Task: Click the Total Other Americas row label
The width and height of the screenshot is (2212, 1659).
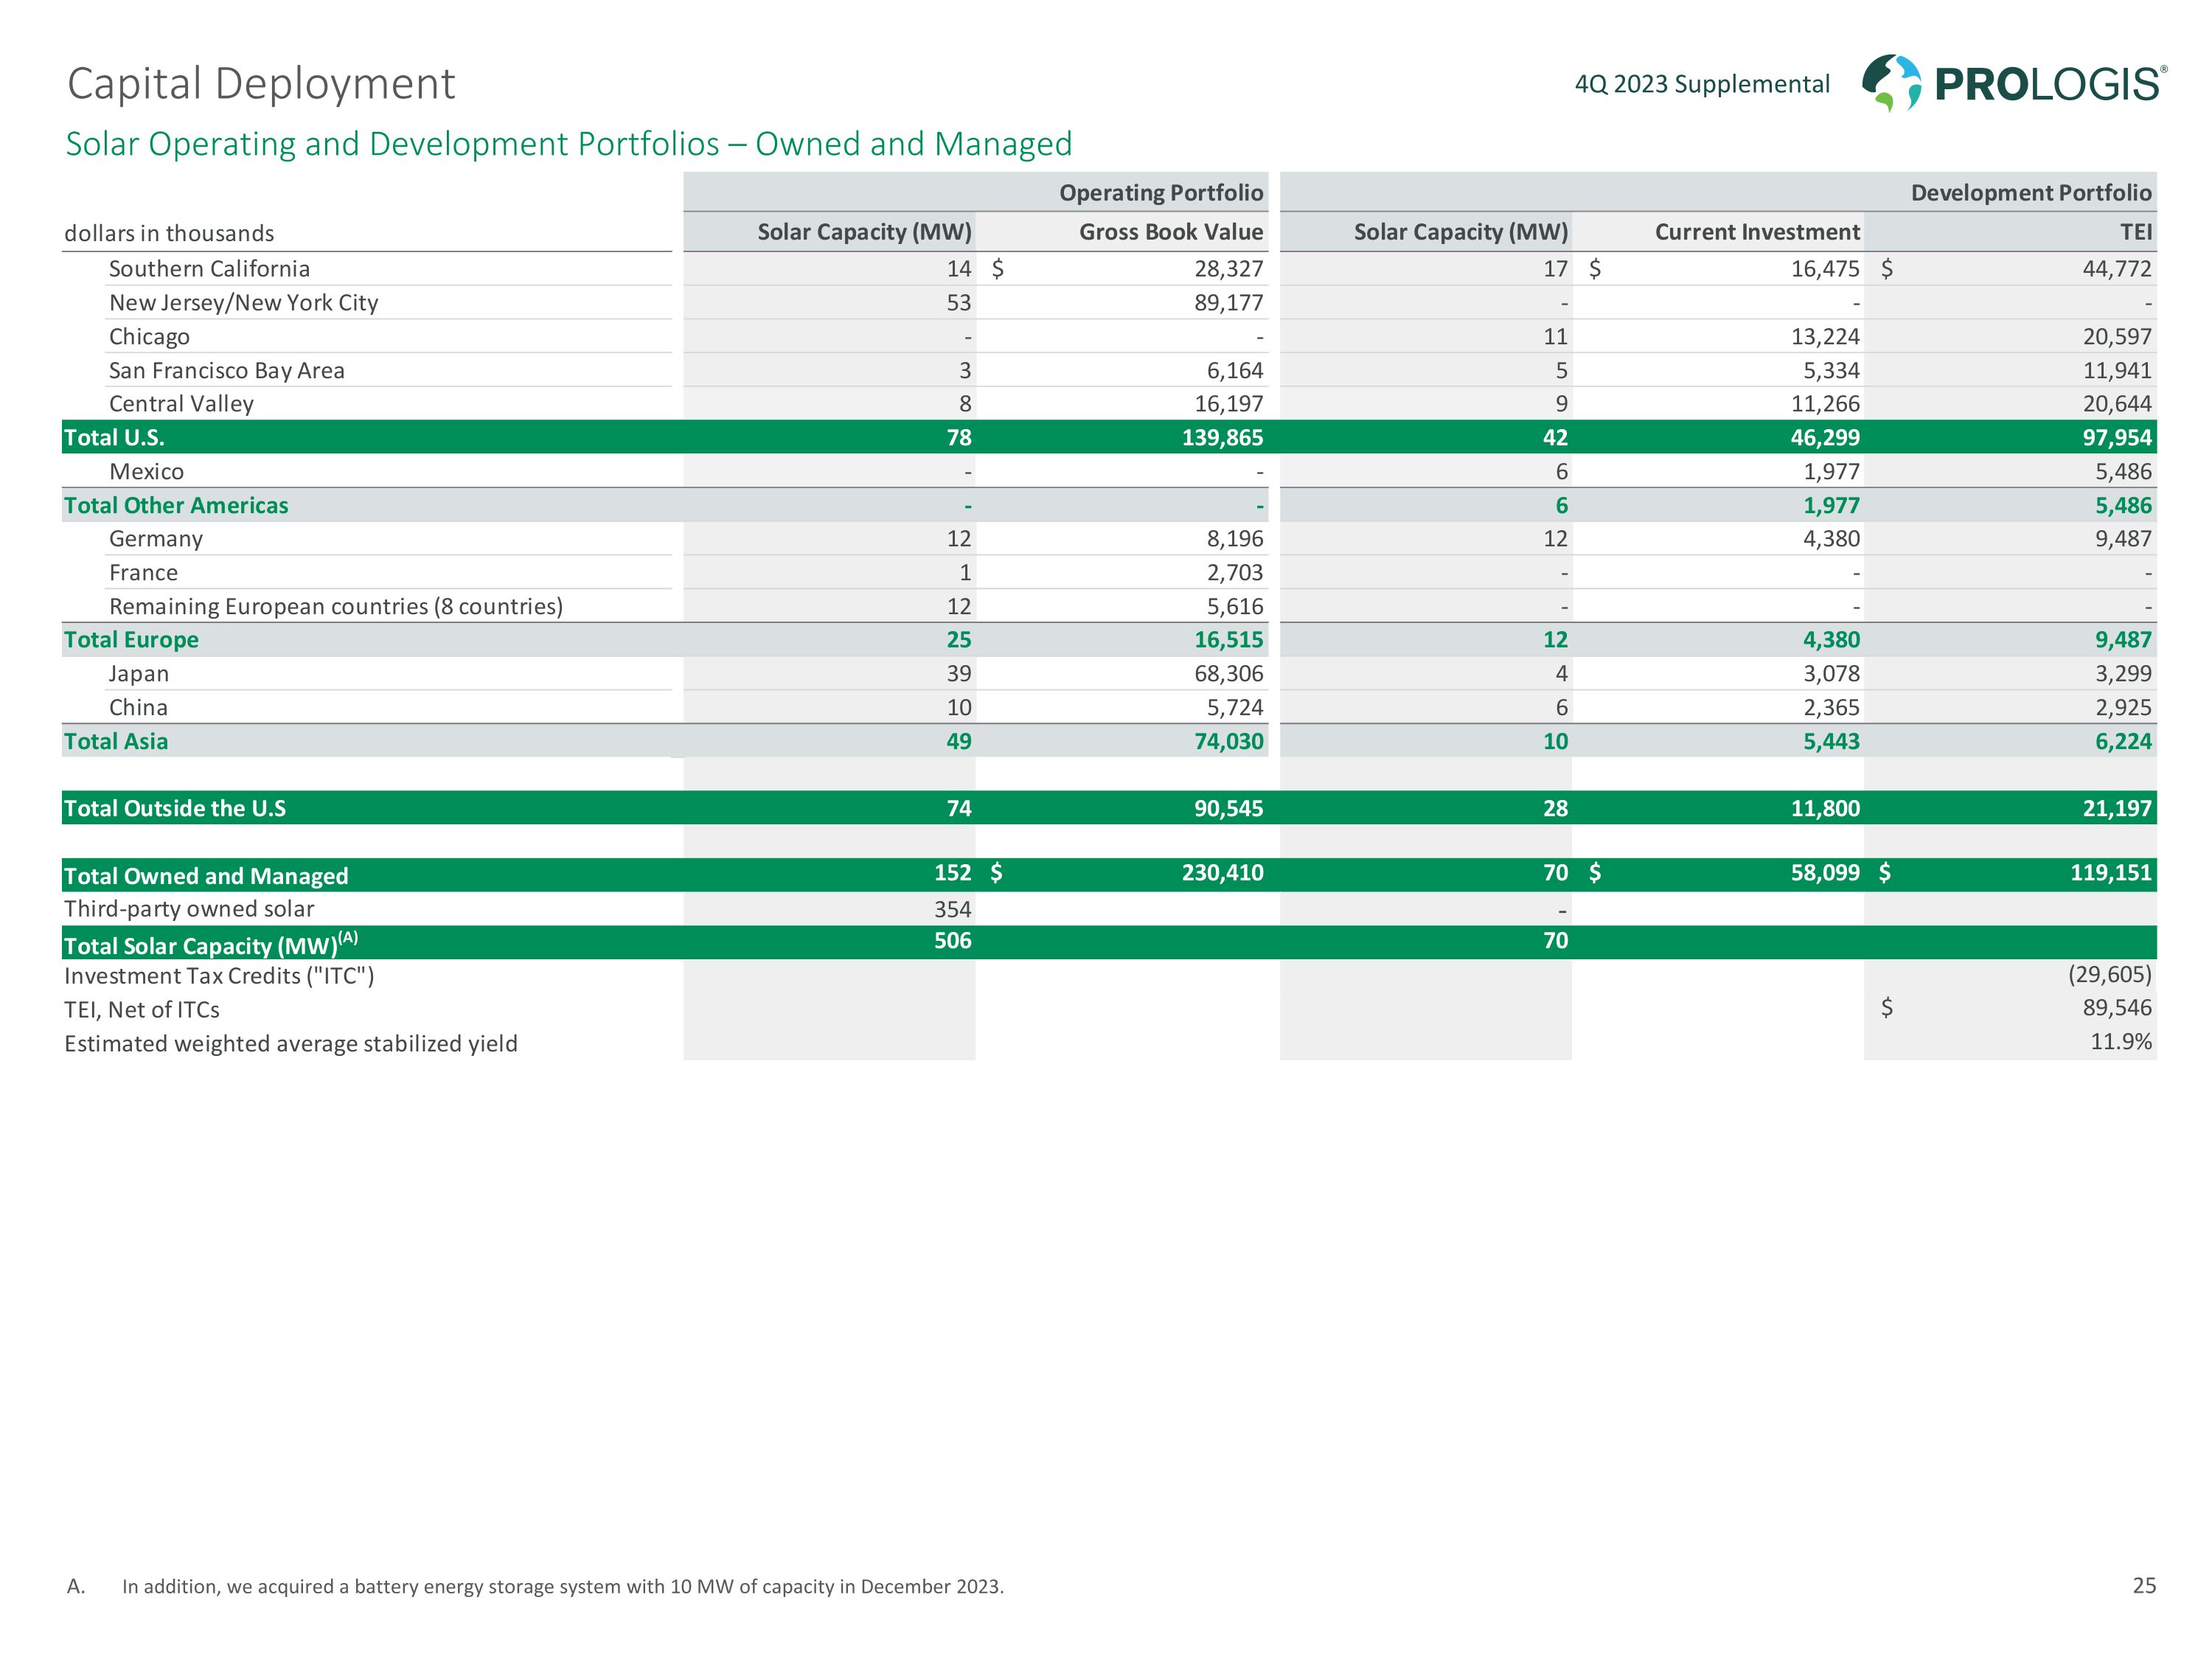Action: [x=176, y=505]
